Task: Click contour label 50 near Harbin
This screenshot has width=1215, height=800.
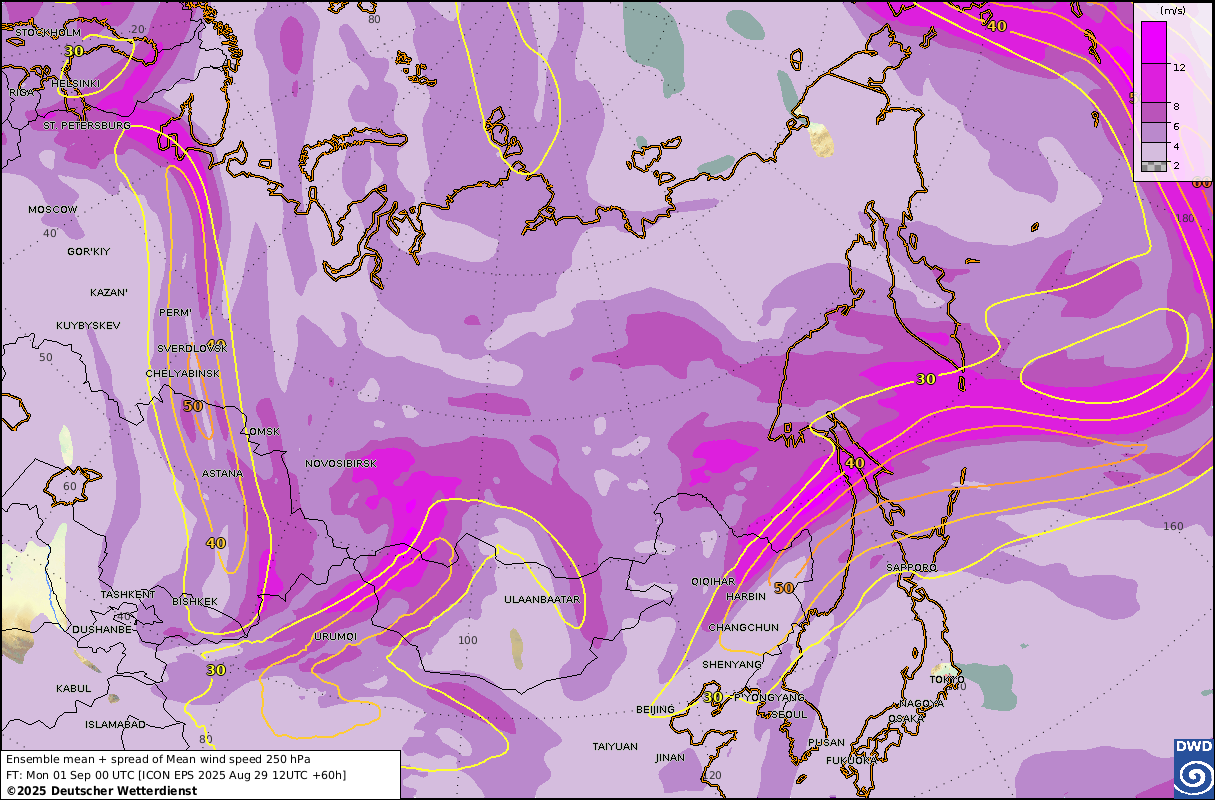Action: [784, 587]
